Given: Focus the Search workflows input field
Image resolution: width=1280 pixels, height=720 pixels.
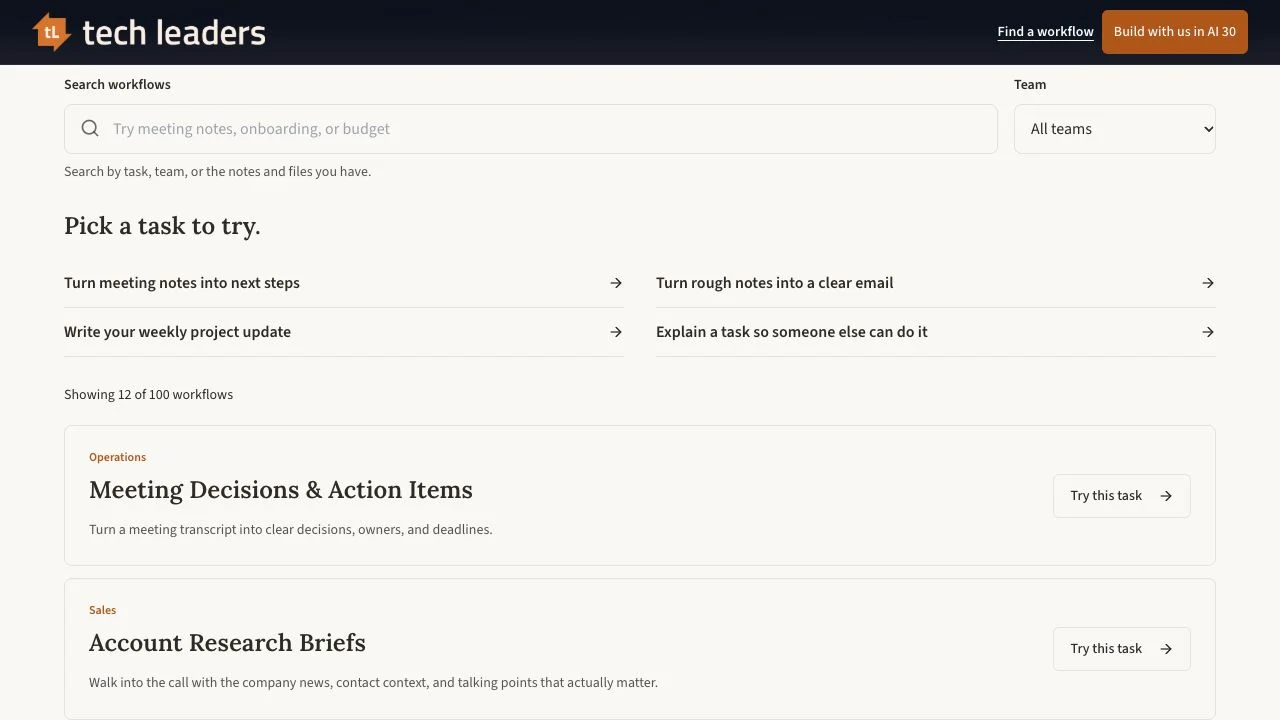Looking at the screenshot, I should pyautogui.click(x=531, y=129).
